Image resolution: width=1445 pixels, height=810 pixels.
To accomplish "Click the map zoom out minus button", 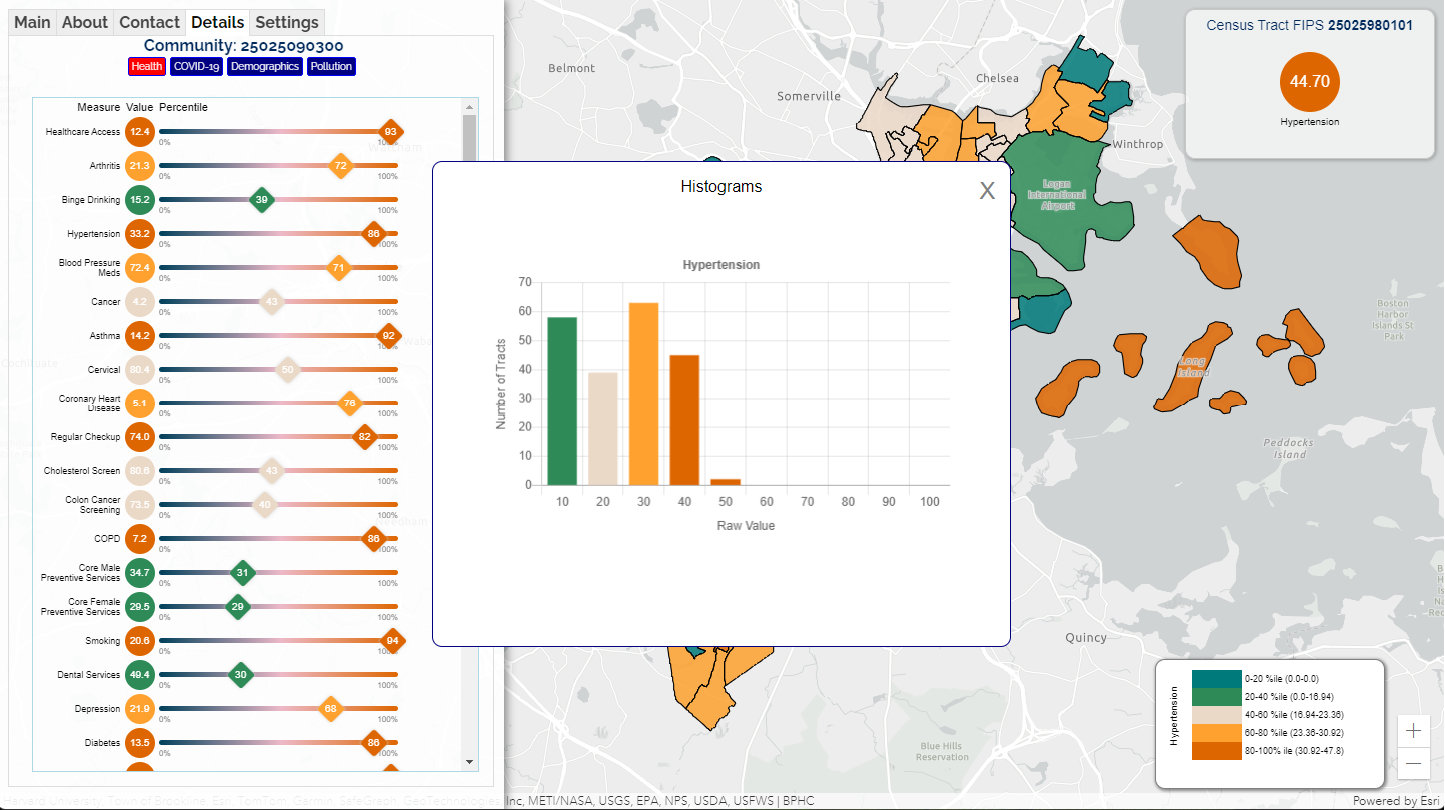I will 1413,765.
